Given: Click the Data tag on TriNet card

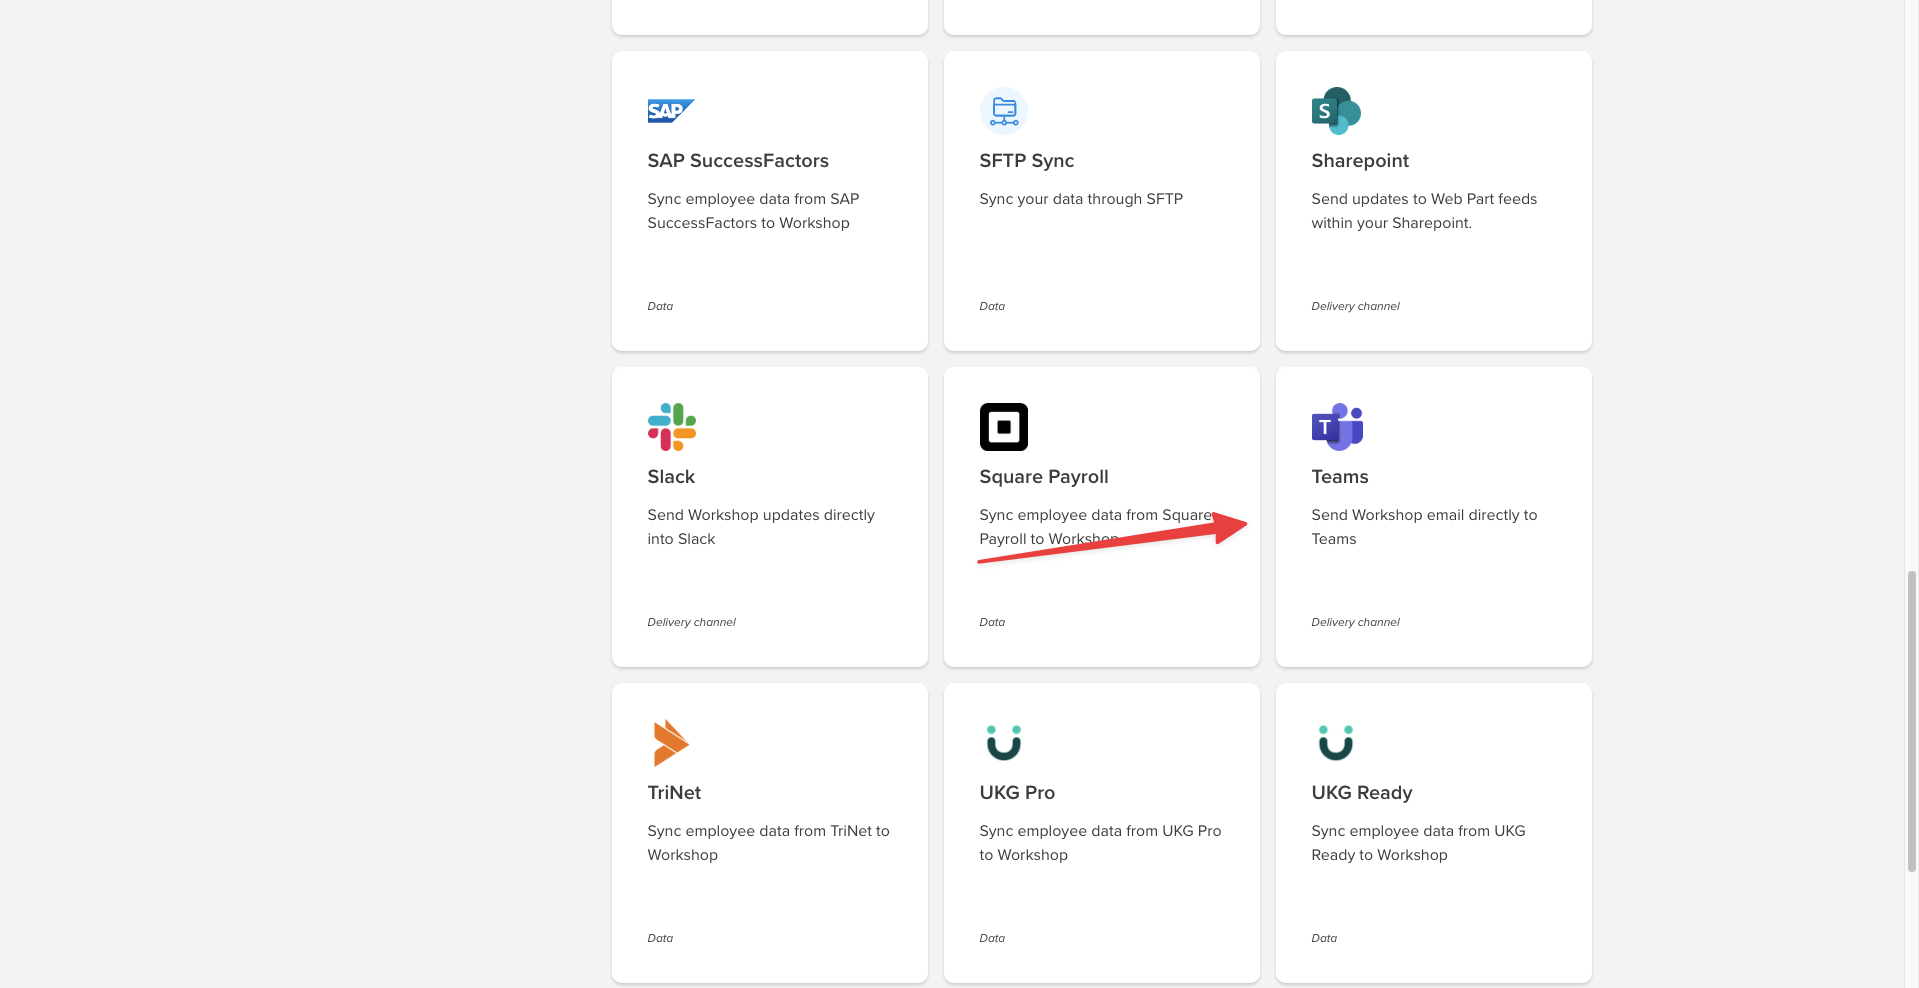Looking at the screenshot, I should point(660,938).
